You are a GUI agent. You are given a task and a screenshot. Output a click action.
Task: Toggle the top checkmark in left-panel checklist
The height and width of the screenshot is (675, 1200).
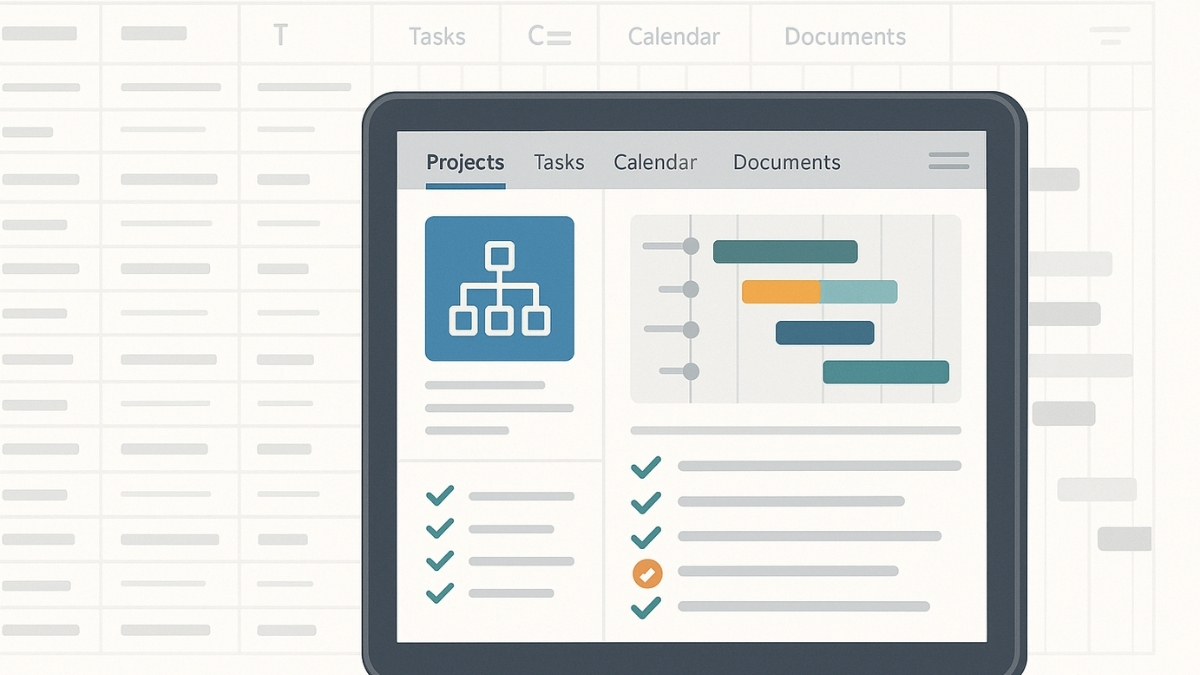click(x=440, y=495)
